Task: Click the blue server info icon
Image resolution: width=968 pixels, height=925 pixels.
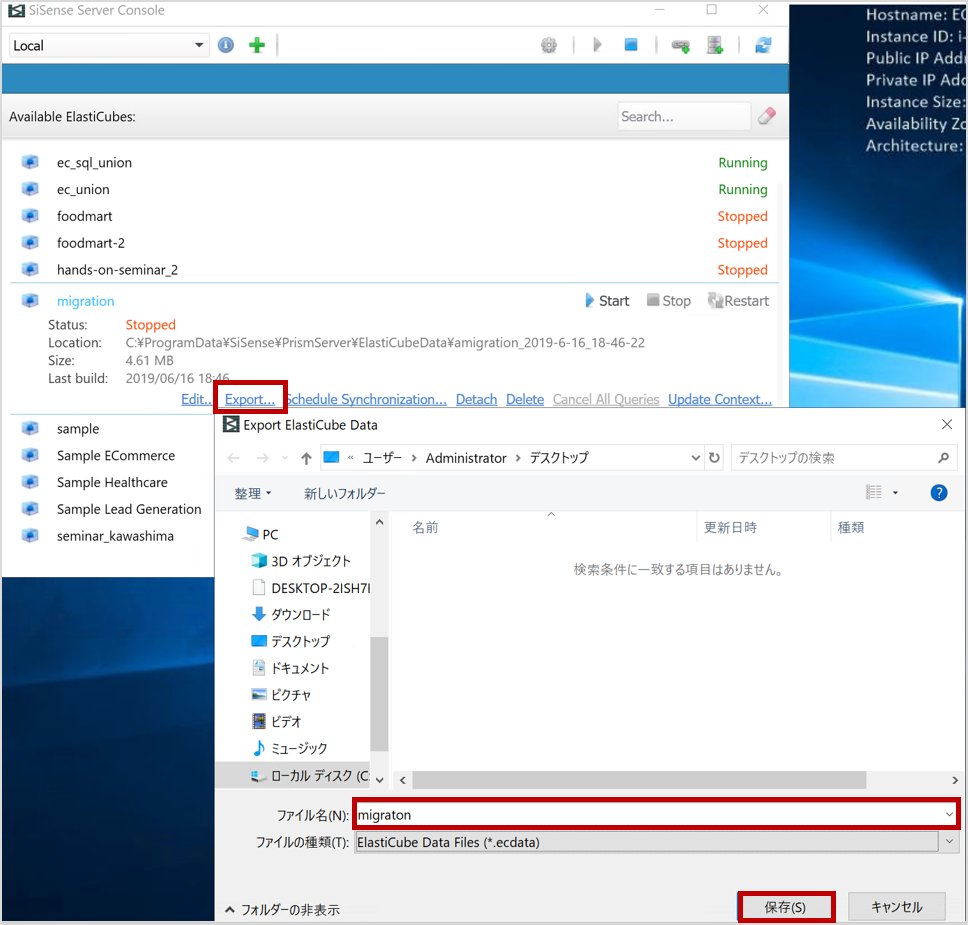Action: (x=226, y=45)
